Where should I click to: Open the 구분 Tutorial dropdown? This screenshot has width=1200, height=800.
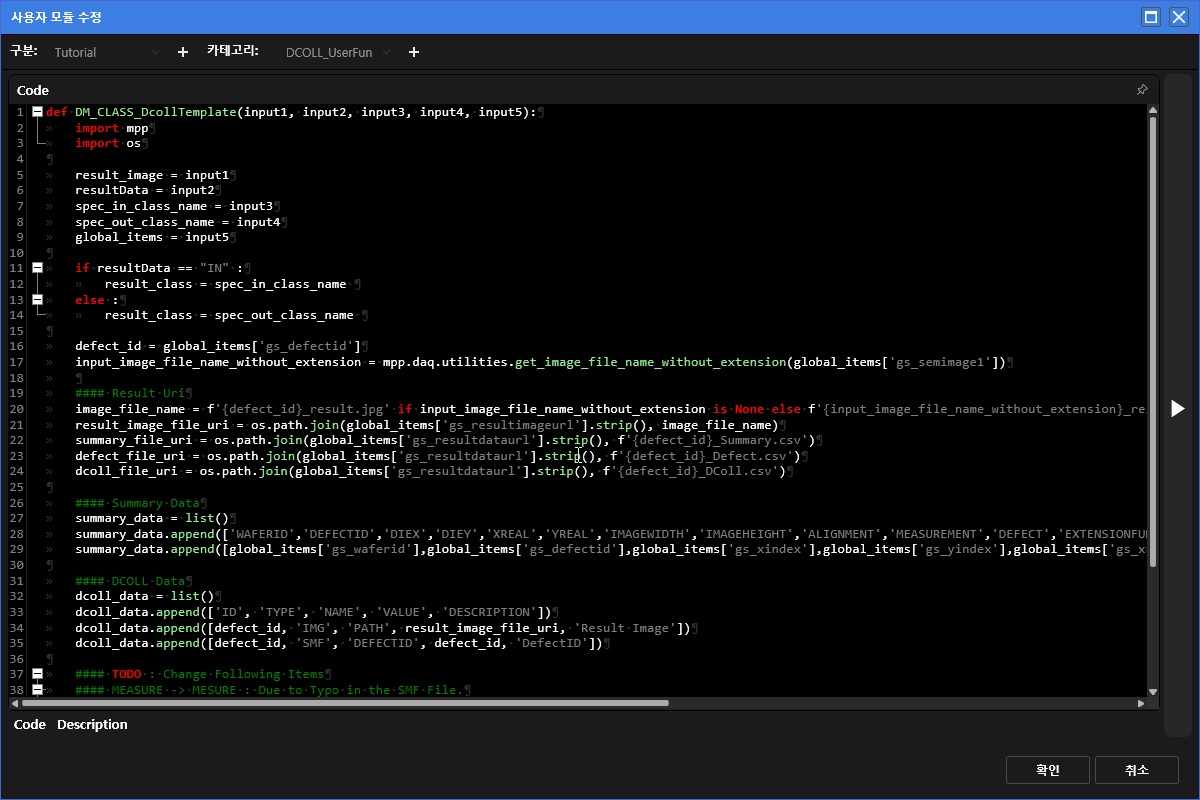pos(106,52)
